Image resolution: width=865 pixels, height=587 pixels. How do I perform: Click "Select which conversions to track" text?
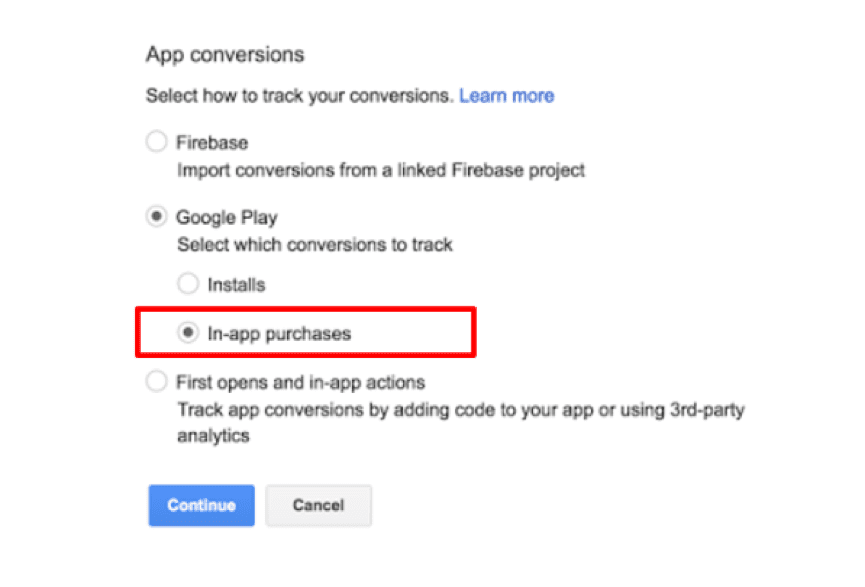[315, 244]
